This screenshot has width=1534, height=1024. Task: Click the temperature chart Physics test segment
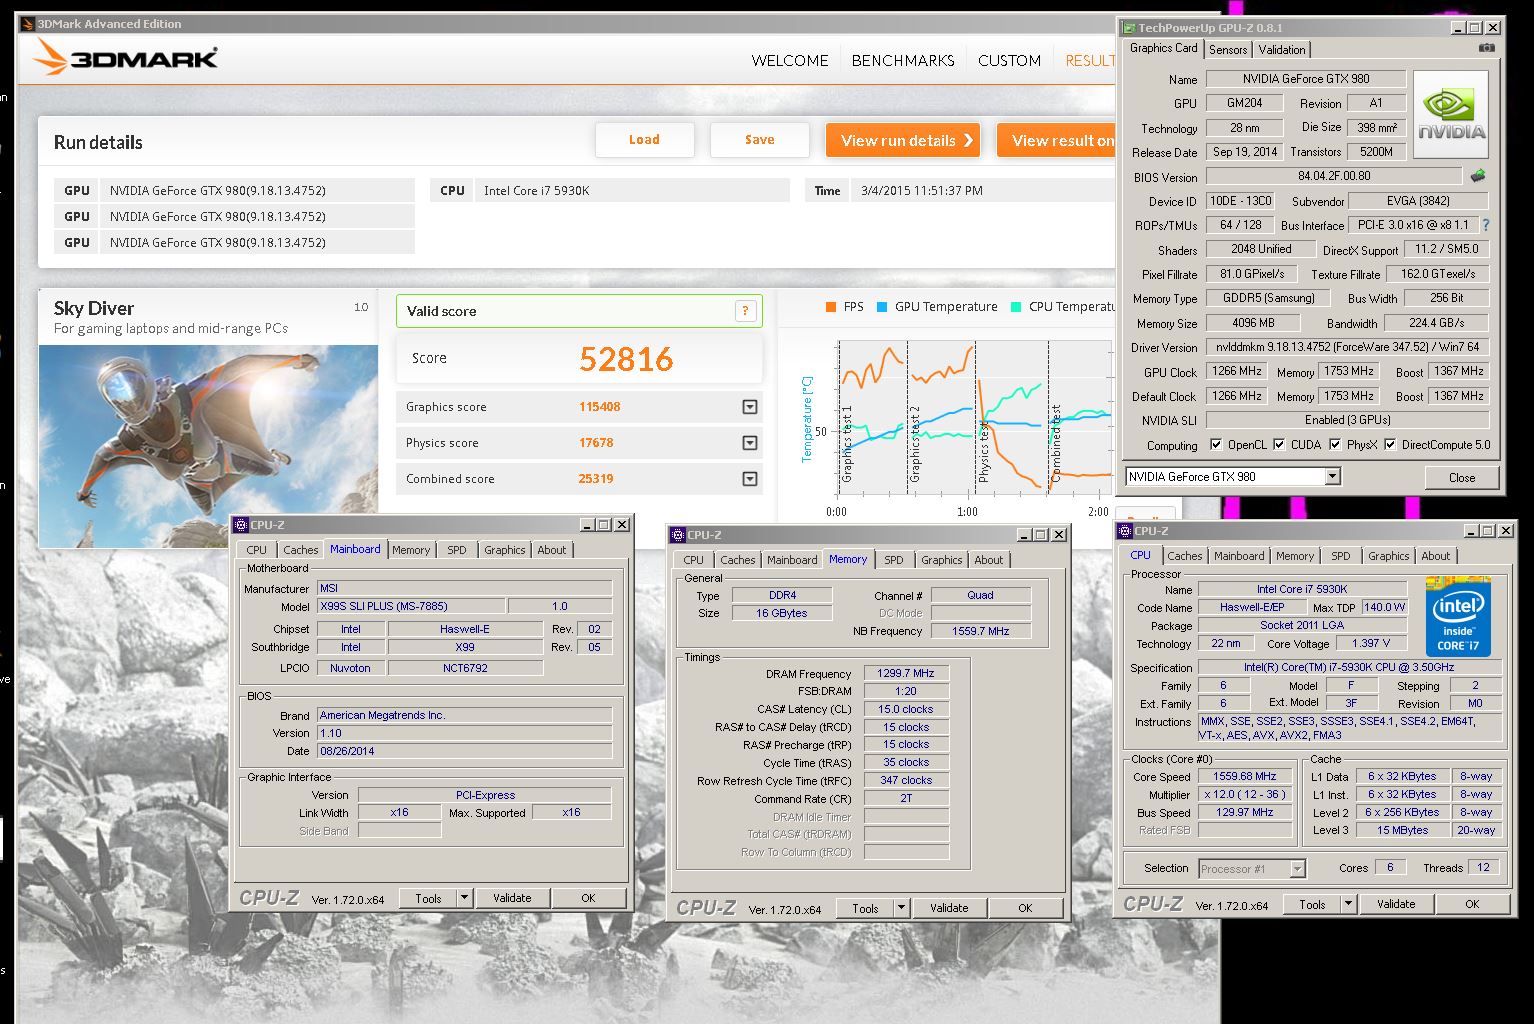(1011, 418)
